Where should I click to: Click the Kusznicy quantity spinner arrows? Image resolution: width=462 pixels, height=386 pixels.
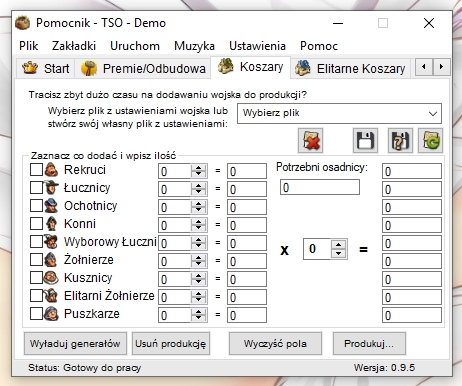pos(199,279)
